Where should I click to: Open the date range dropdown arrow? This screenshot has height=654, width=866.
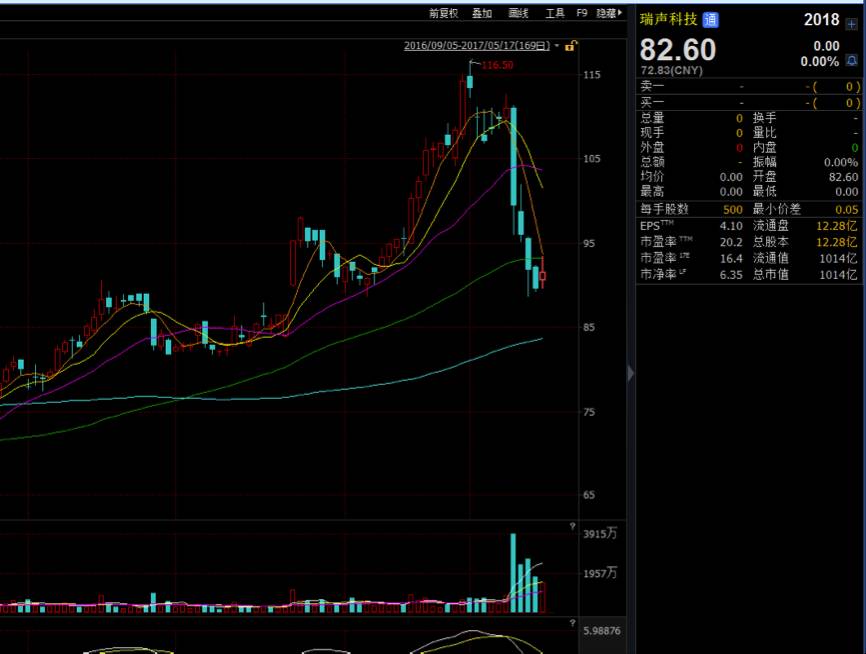click(557, 46)
